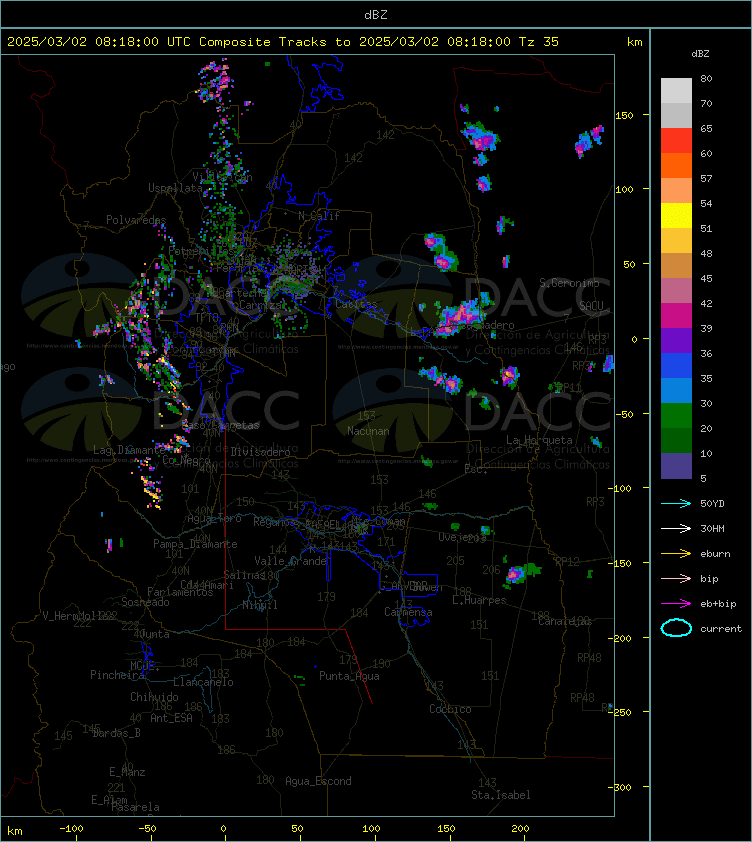Select the bright green swatch in dBZ scale
Viewport: 752px width, 842px height.
676,415
